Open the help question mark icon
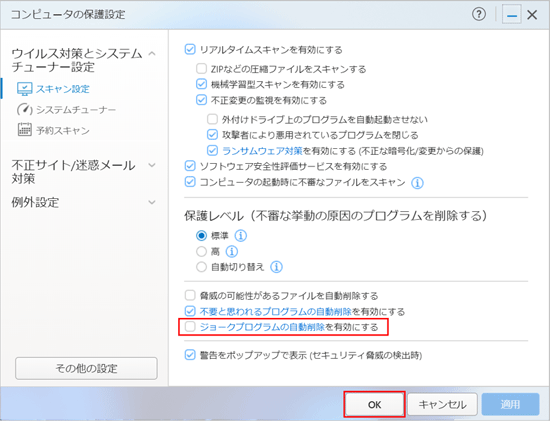This screenshot has height=421, width=550. [x=479, y=14]
